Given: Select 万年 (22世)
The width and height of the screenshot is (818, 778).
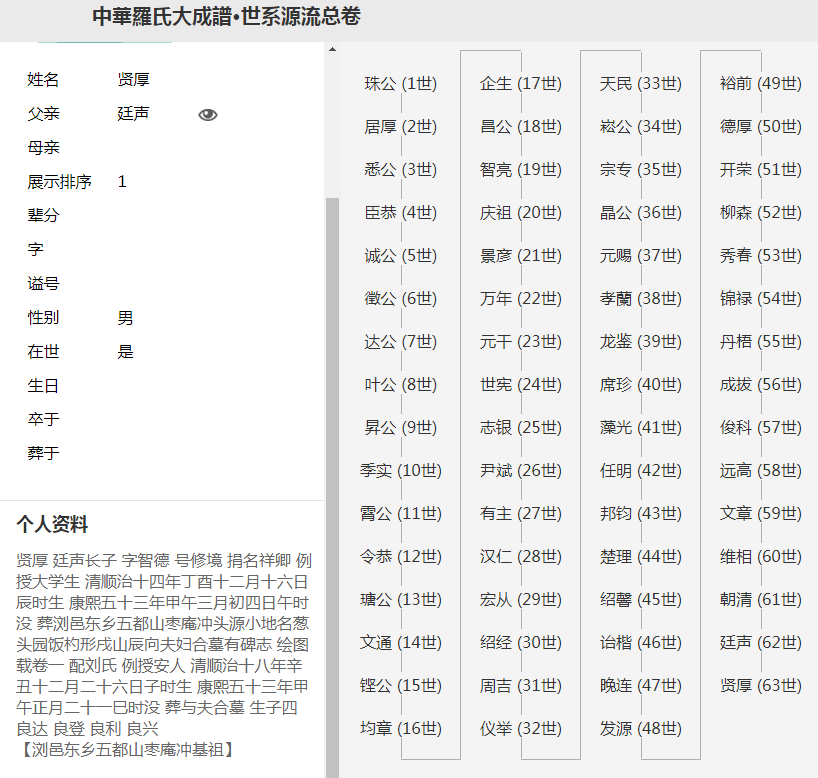Looking at the screenshot, I should coord(521,298).
